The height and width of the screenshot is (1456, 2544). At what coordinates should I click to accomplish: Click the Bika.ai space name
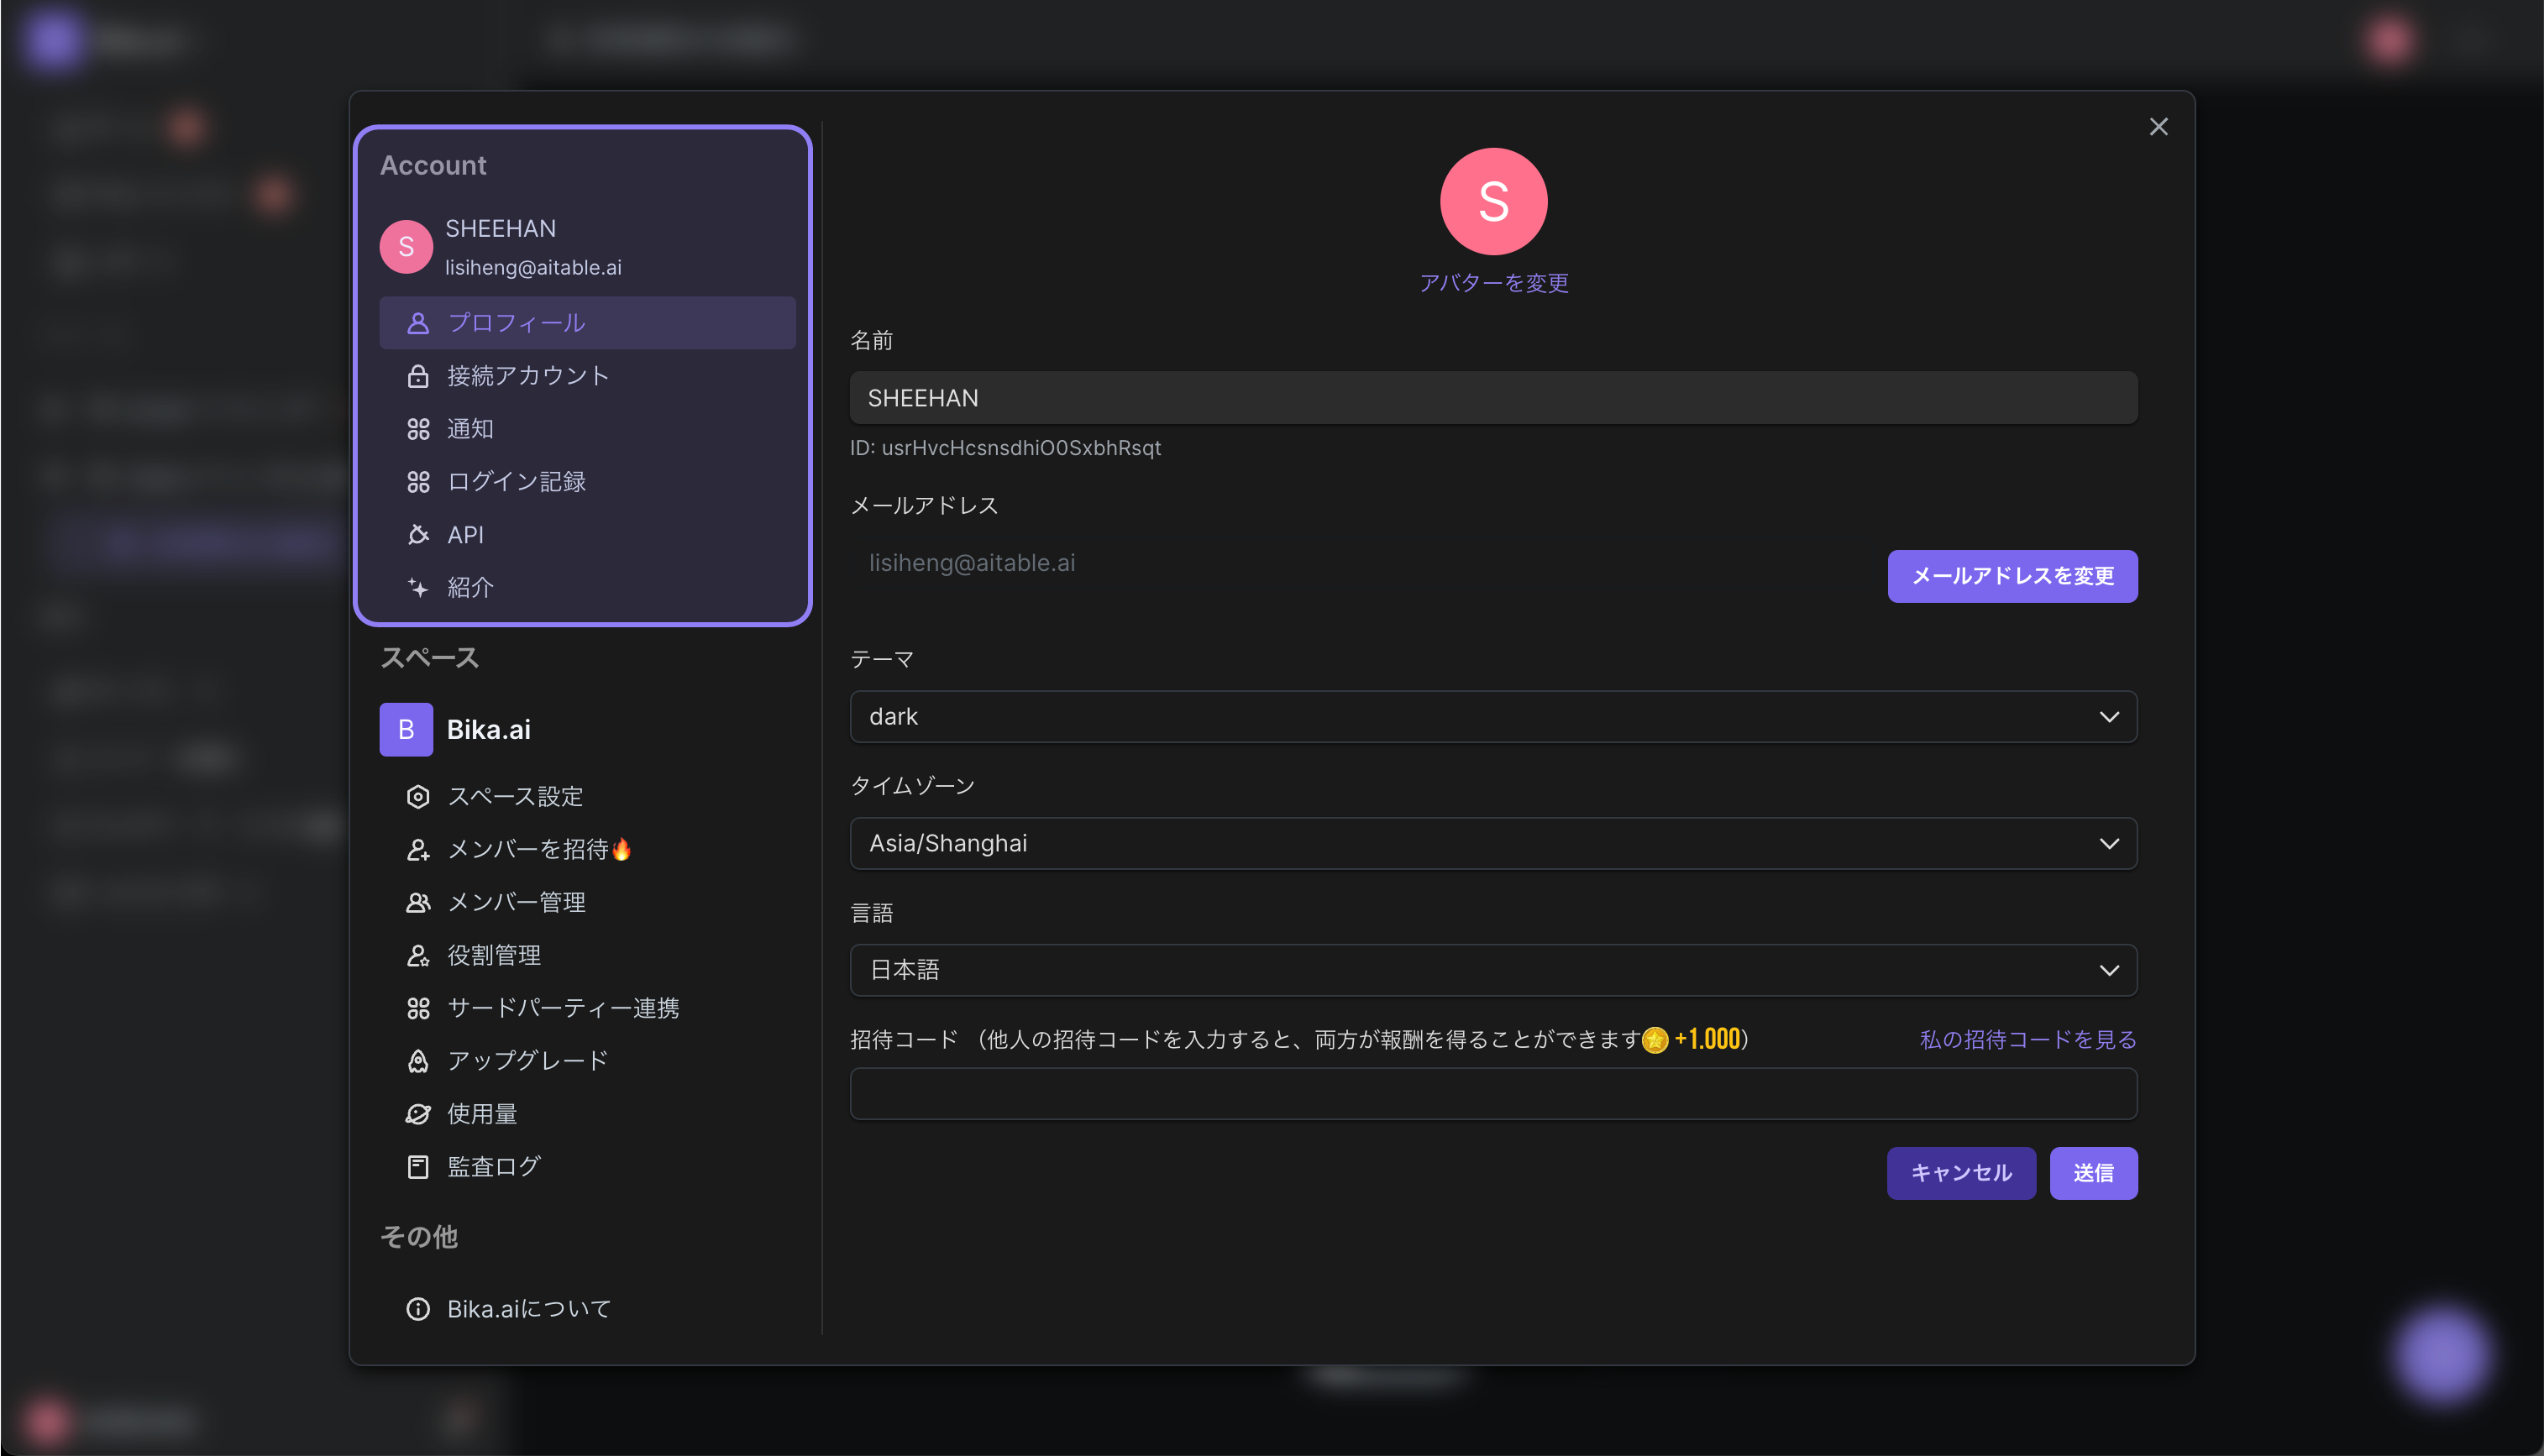click(x=489, y=730)
